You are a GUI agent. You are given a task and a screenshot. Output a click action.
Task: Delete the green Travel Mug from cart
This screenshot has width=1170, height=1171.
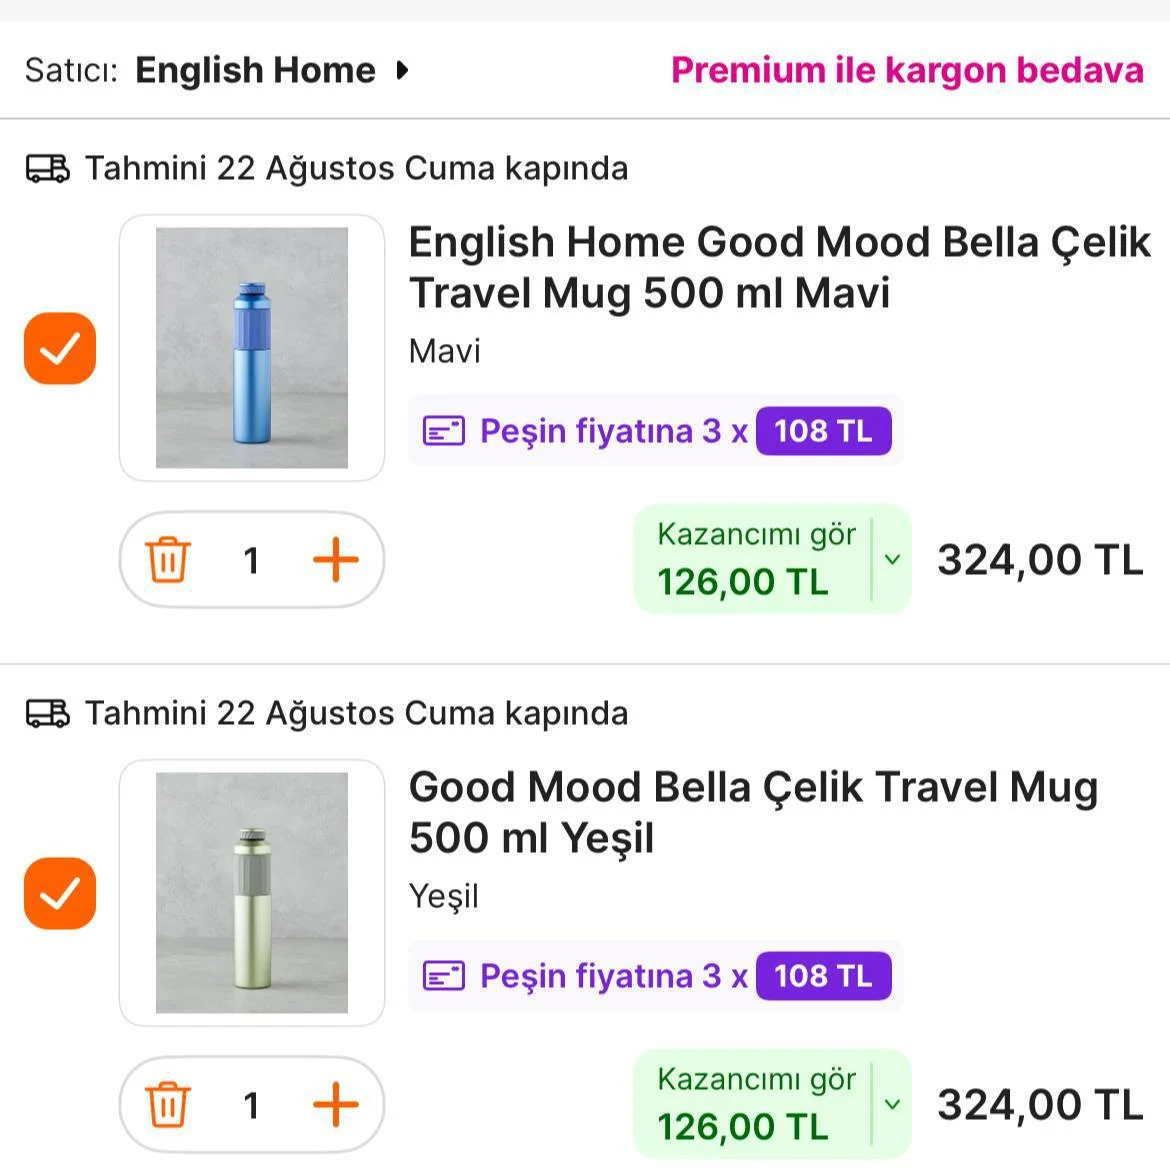click(x=167, y=1105)
